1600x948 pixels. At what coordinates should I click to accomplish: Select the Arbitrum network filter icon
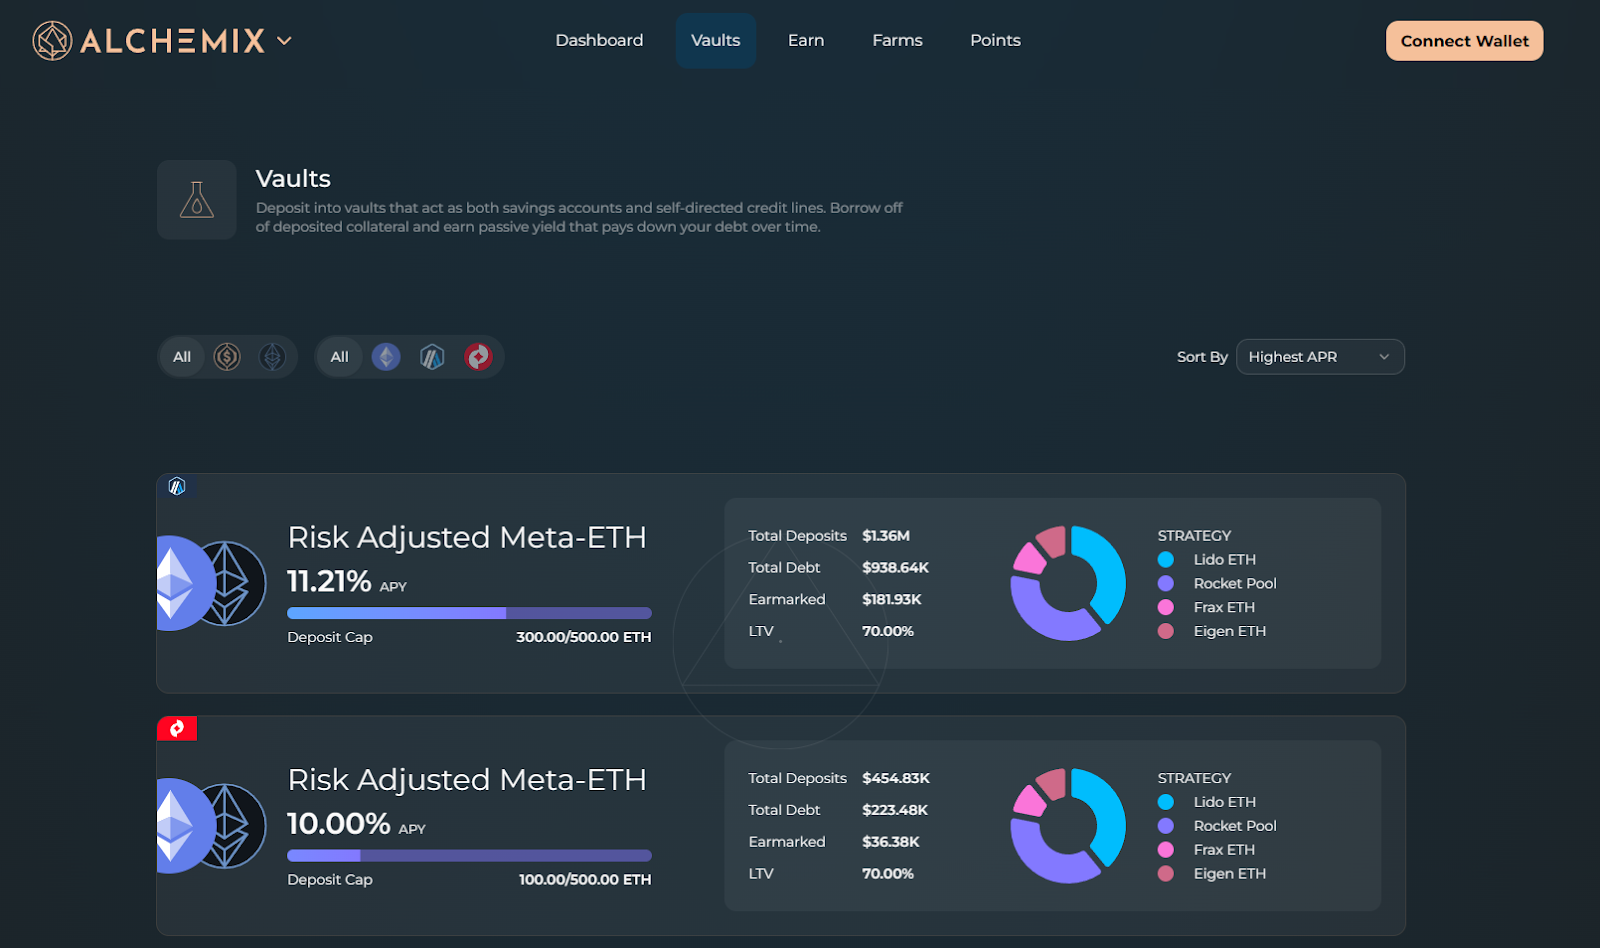click(x=432, y=357)
